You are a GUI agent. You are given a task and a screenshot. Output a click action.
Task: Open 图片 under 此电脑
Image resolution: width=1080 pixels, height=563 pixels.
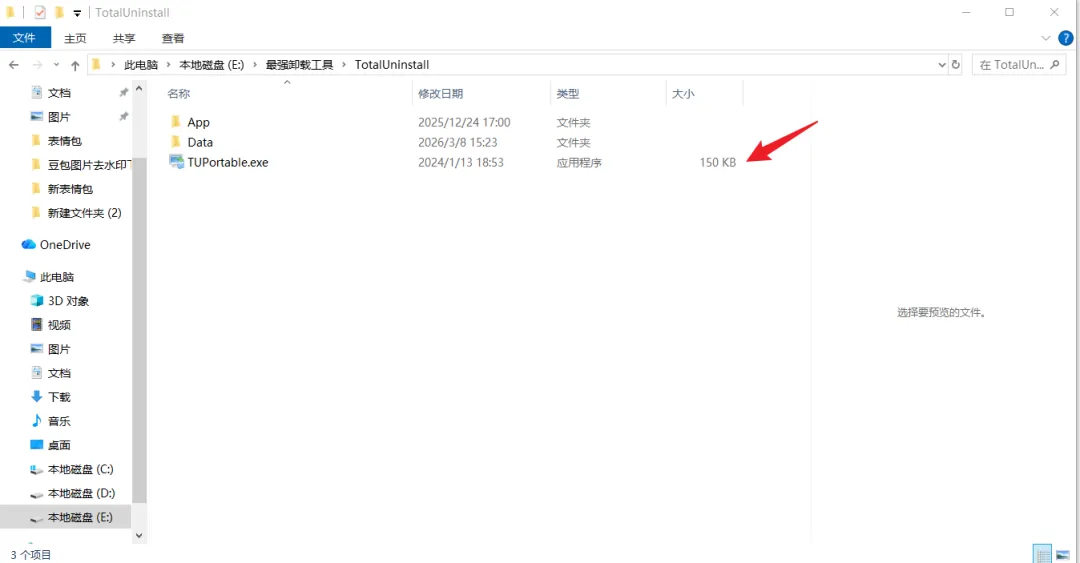tap(59, 349)
